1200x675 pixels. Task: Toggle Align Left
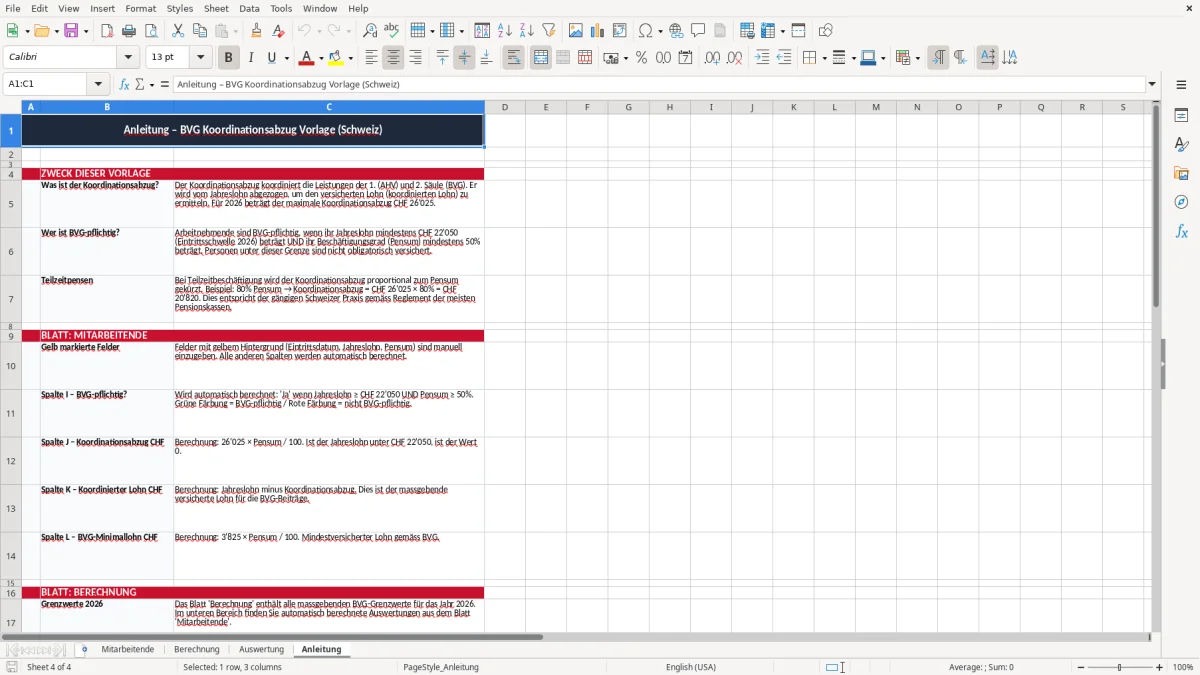371,58
